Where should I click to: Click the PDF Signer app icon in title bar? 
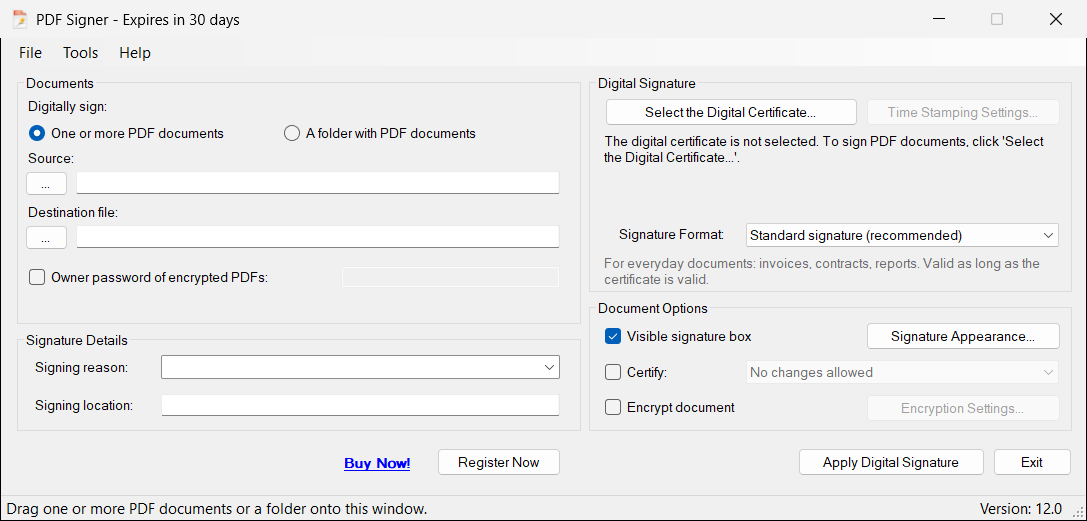click(x=20, y=19)
